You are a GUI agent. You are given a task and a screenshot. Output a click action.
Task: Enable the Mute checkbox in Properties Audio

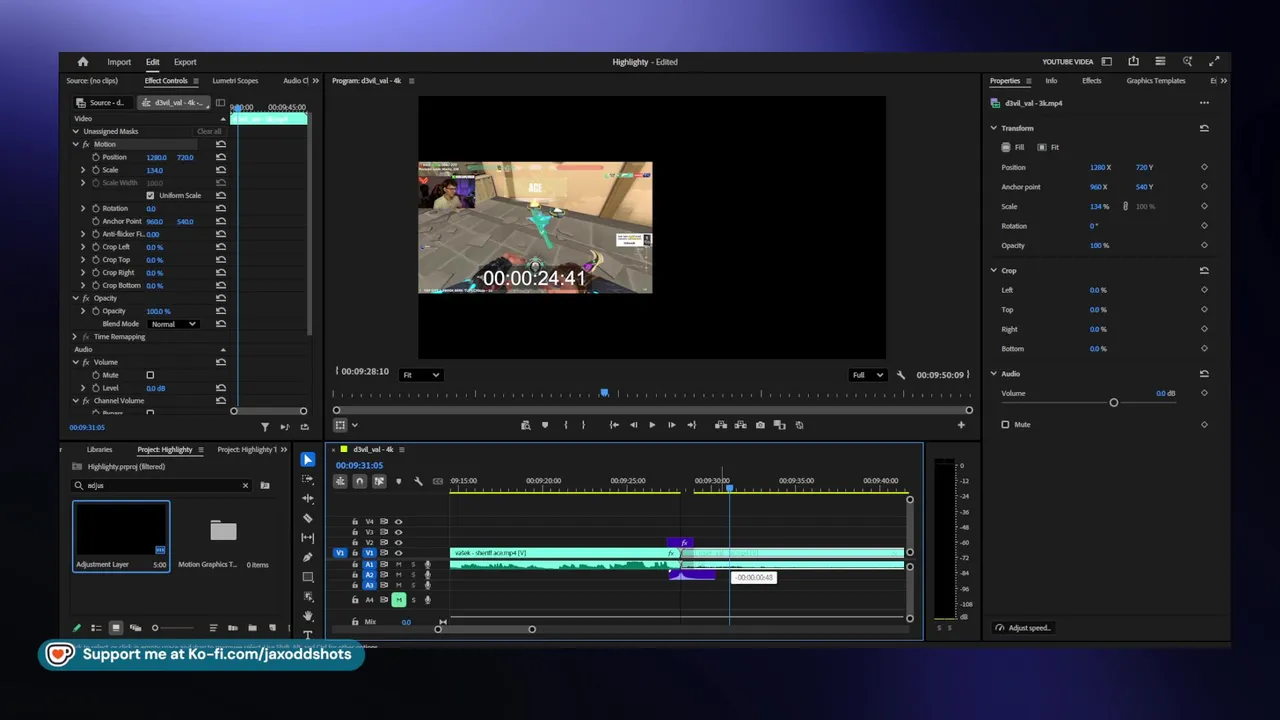pos(1005,424)
